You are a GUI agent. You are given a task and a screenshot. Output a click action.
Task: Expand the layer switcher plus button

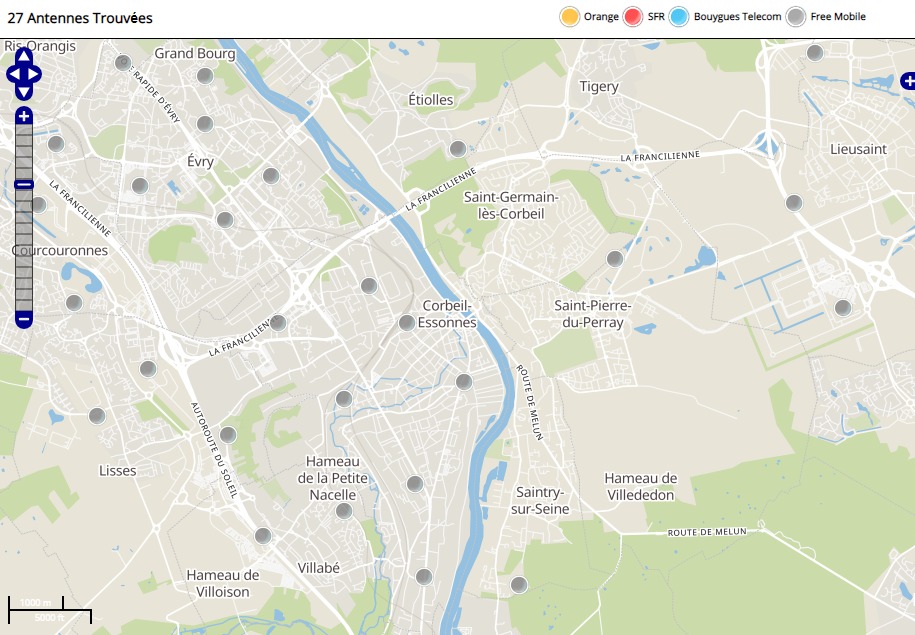click(x=907, y=79)
